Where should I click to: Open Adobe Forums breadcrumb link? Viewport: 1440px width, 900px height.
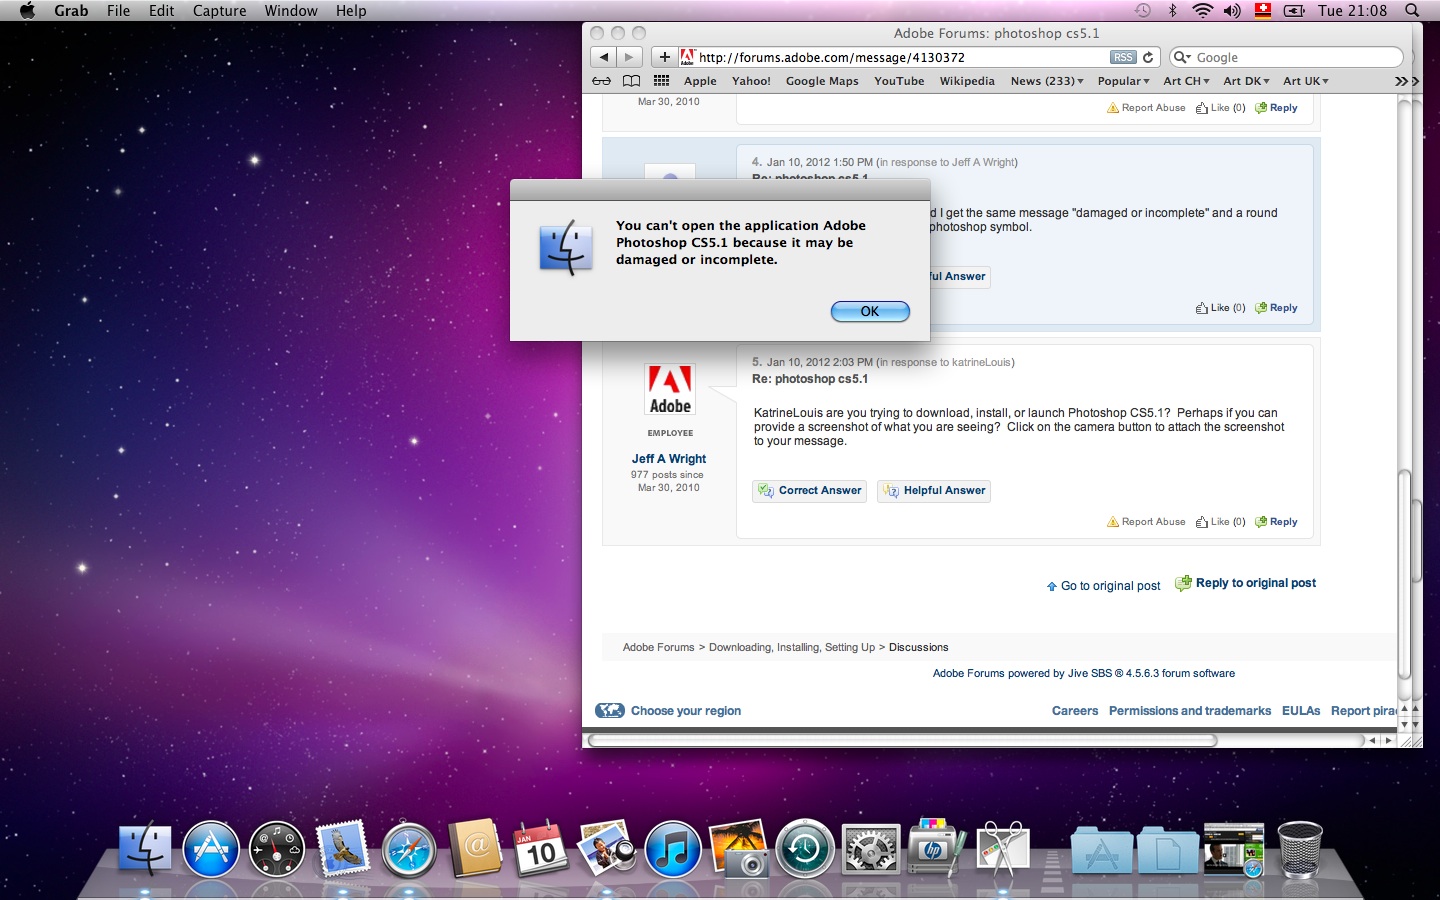(658, 648)
